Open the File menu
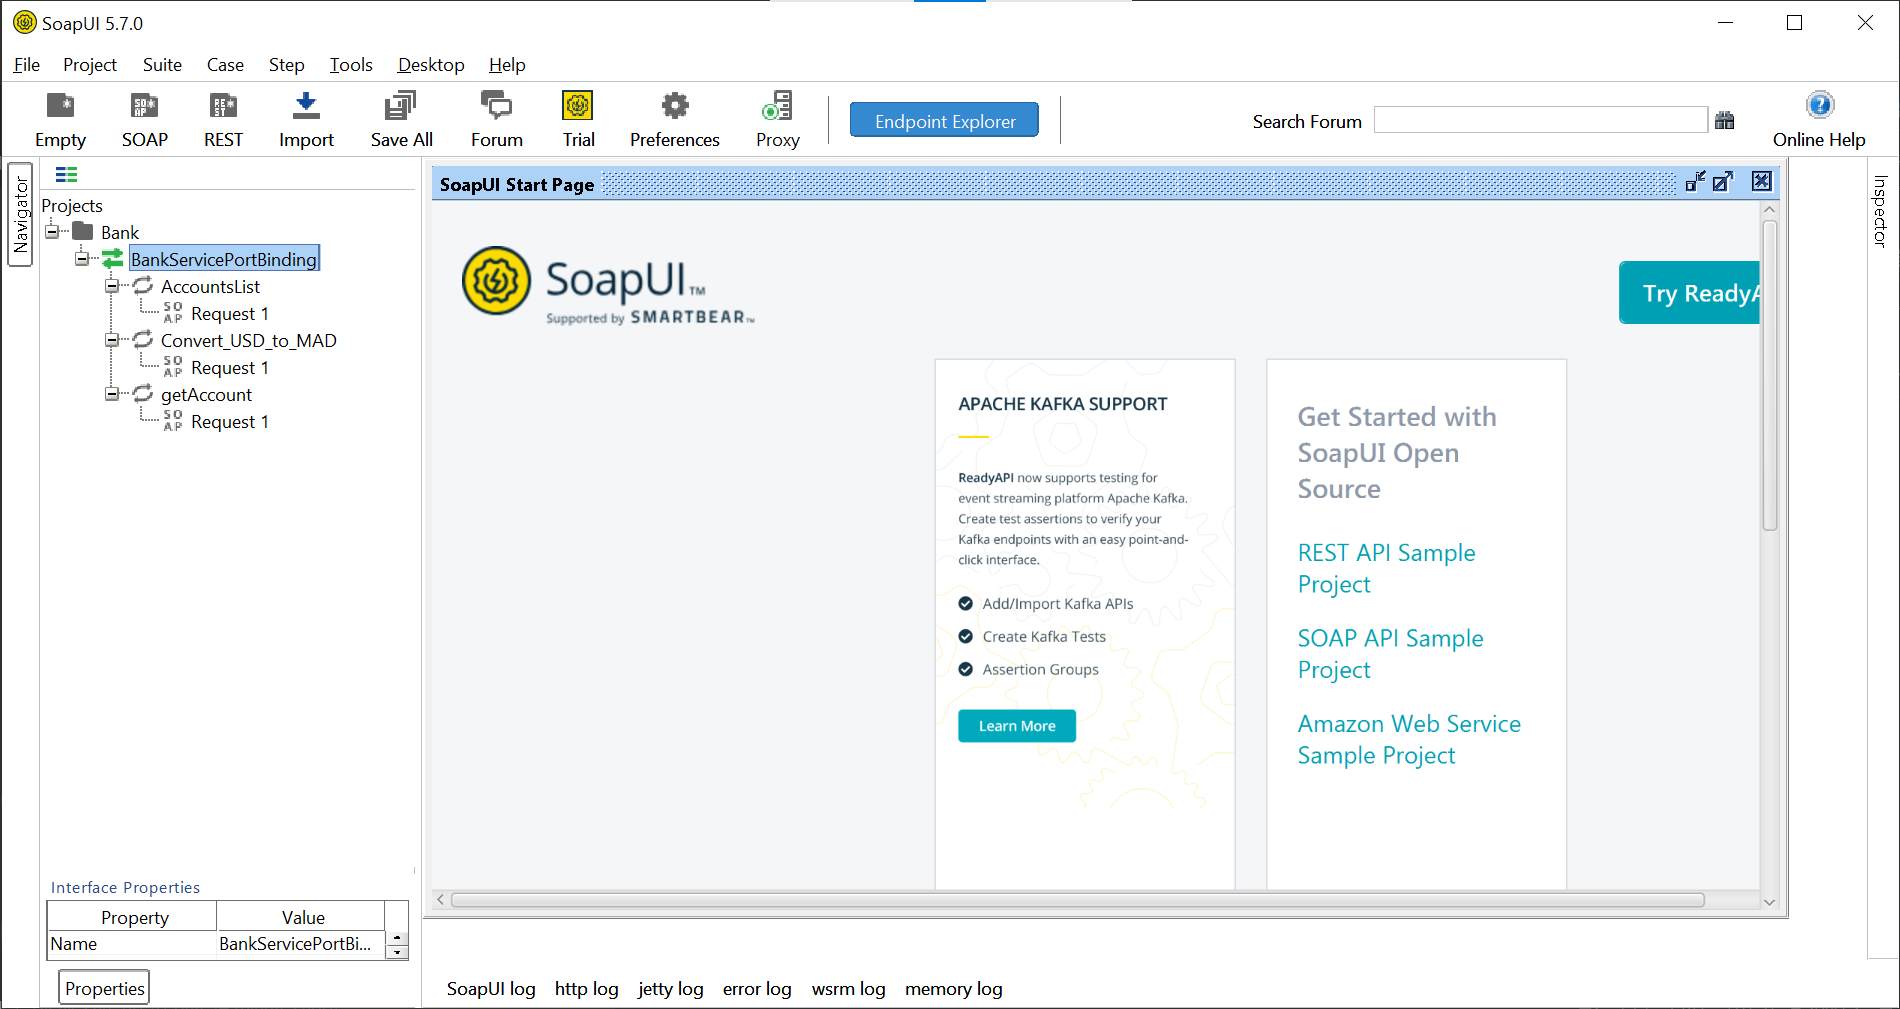 (27, 65)
